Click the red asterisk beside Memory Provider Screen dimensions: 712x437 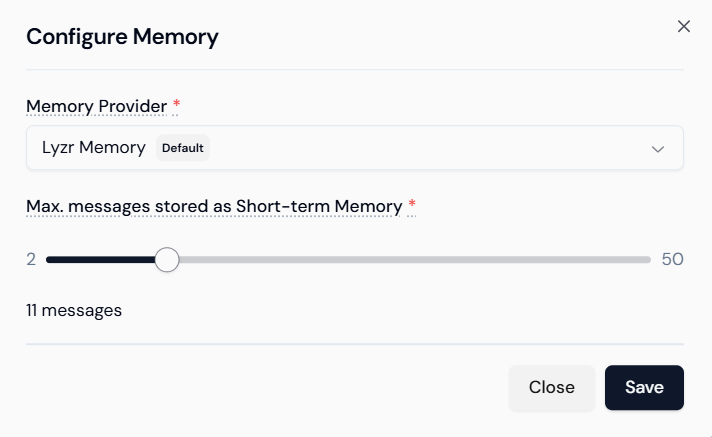[177, 105]
